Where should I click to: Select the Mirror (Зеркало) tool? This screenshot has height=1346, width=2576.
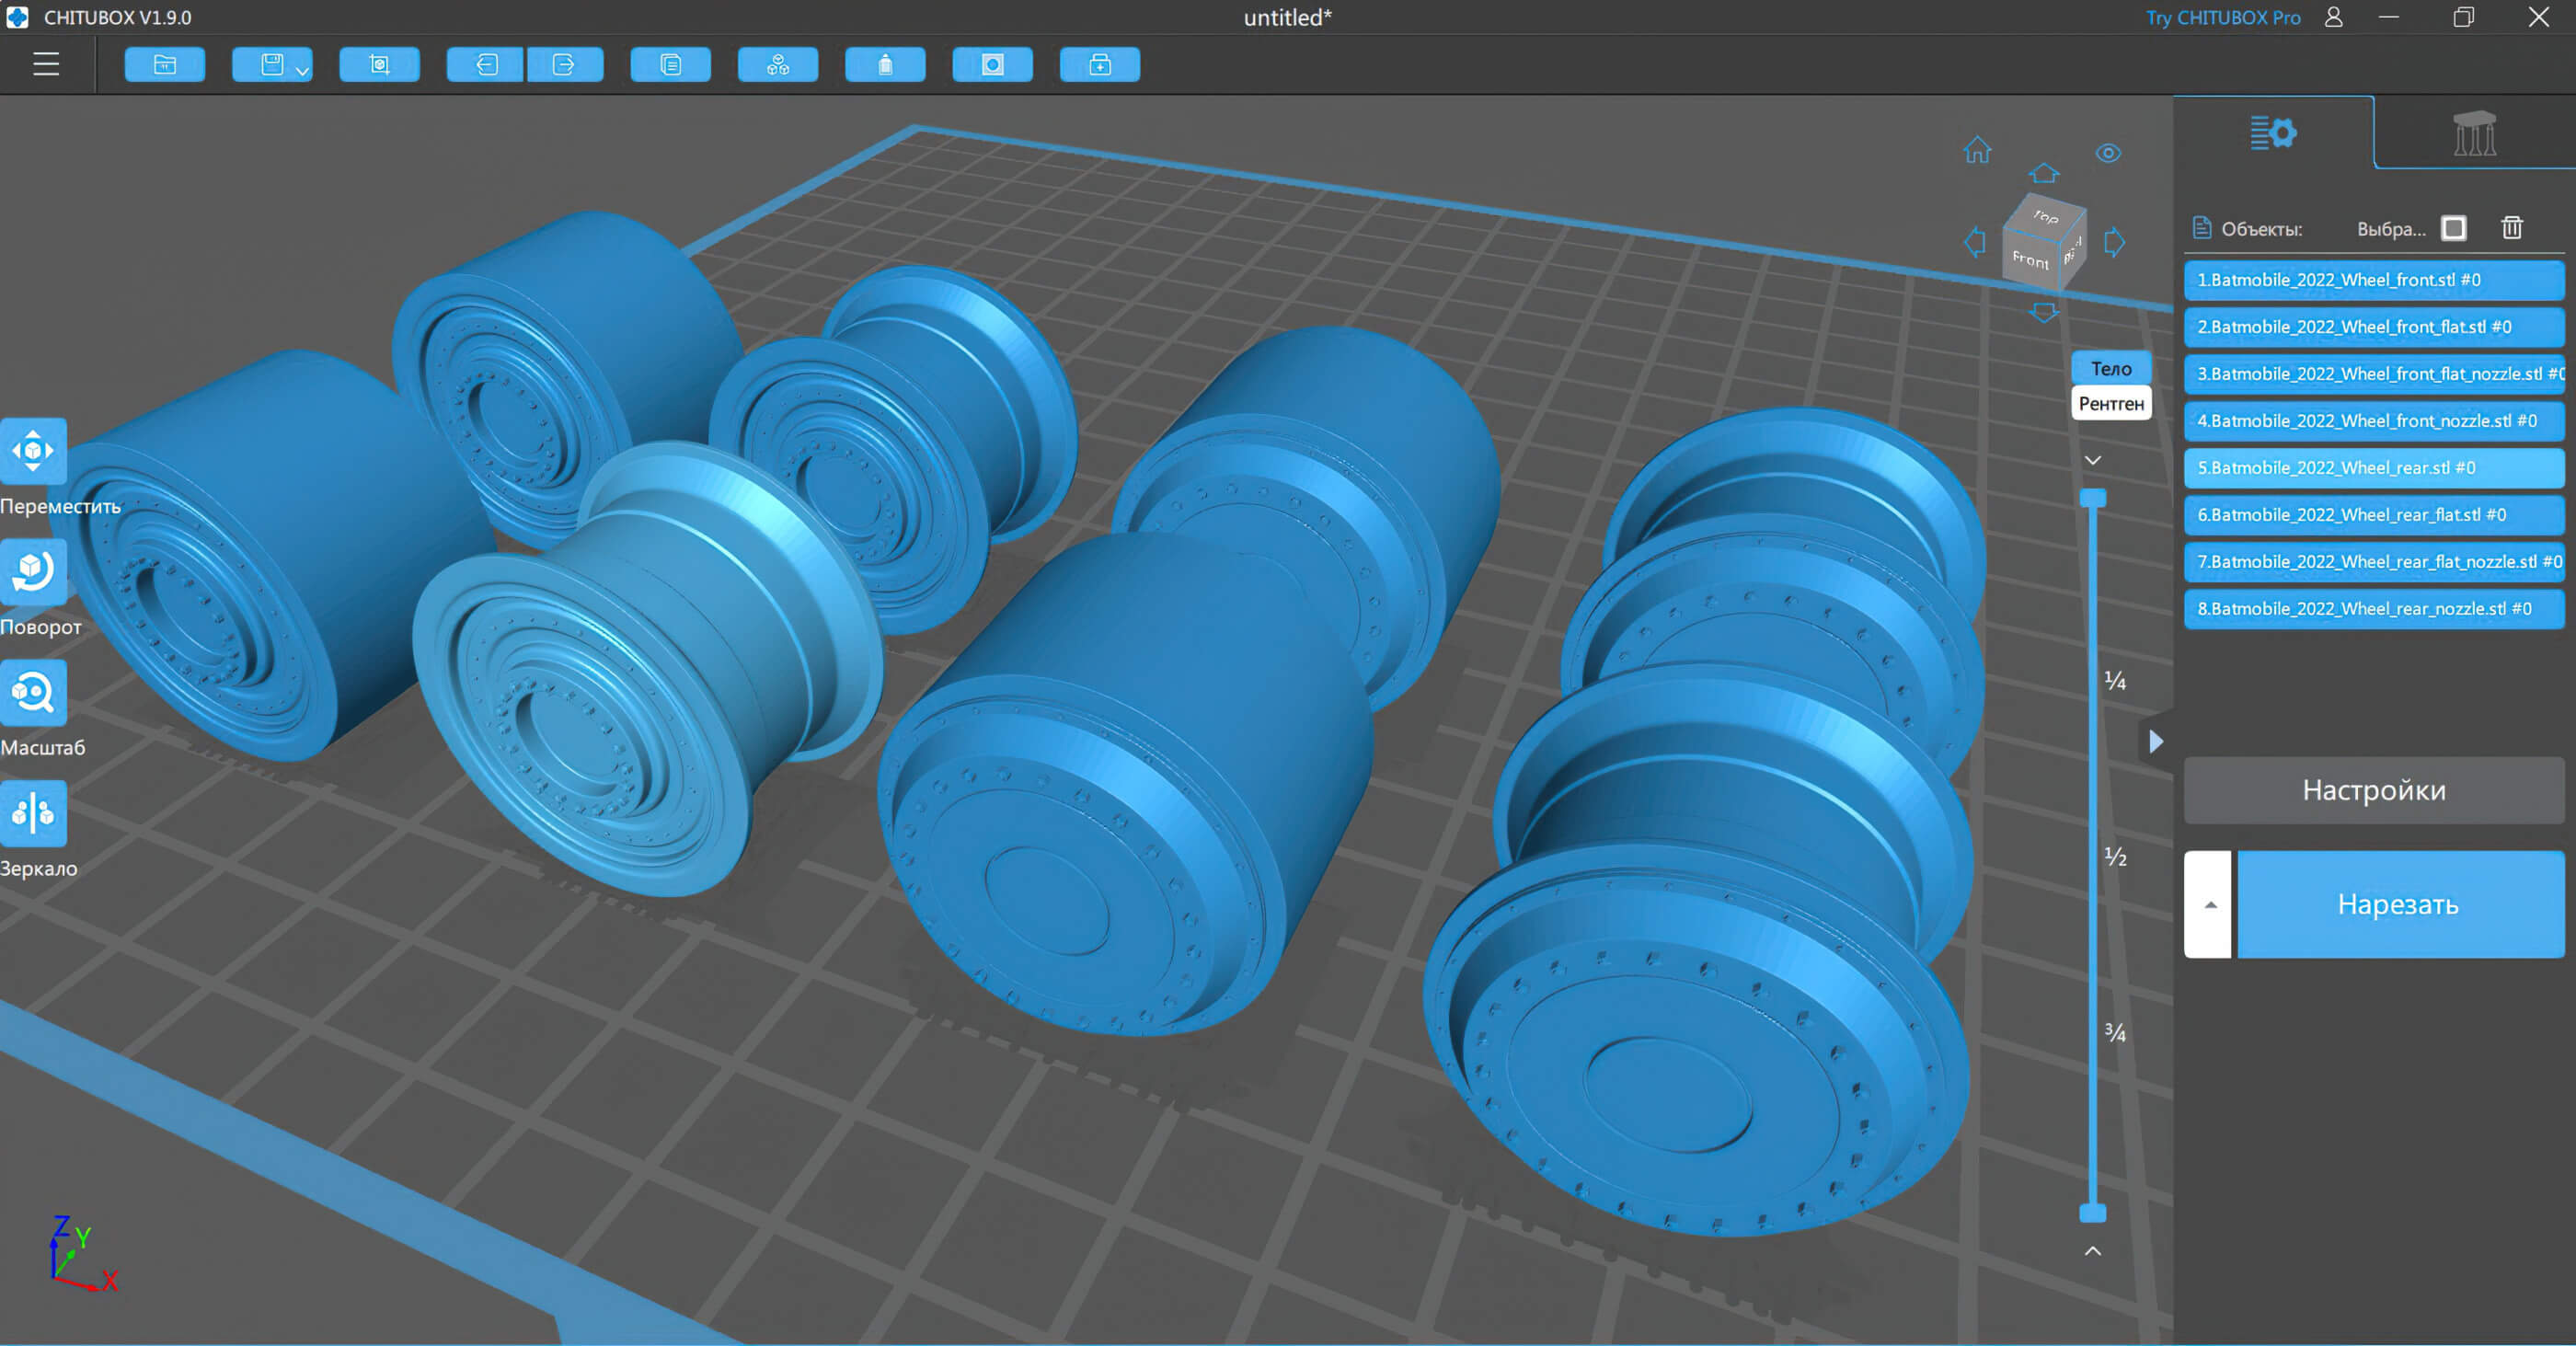pos(33,813)
